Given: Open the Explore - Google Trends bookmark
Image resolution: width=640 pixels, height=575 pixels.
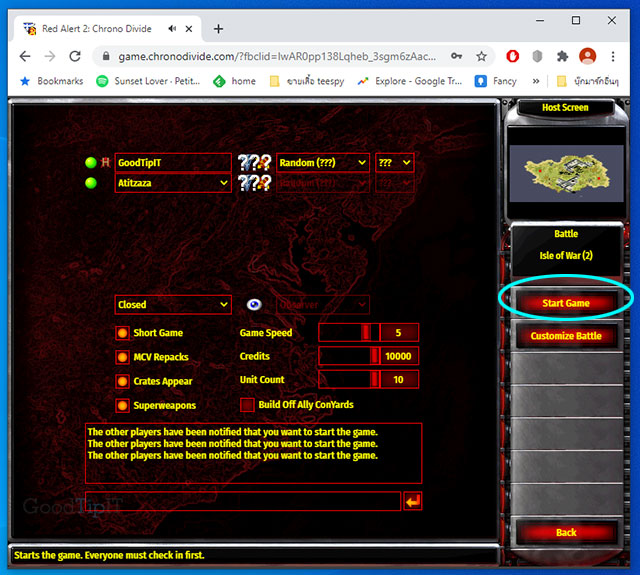Looking at the screenshot, I should pos(410,81).
